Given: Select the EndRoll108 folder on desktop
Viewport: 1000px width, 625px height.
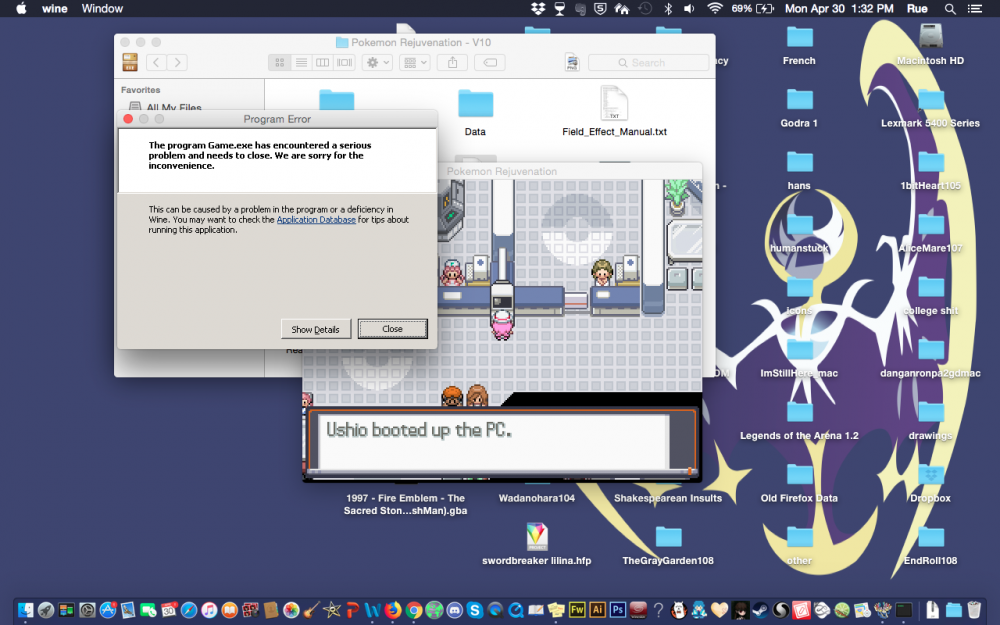Looking at the screenshot, I should (x=930, y=545).
